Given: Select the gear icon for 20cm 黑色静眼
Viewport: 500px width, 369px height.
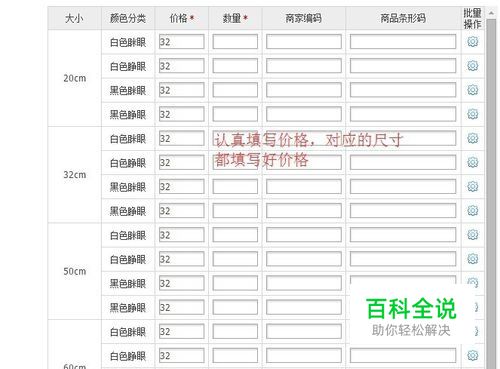Looking at the screenshot, I should (472, 114).
